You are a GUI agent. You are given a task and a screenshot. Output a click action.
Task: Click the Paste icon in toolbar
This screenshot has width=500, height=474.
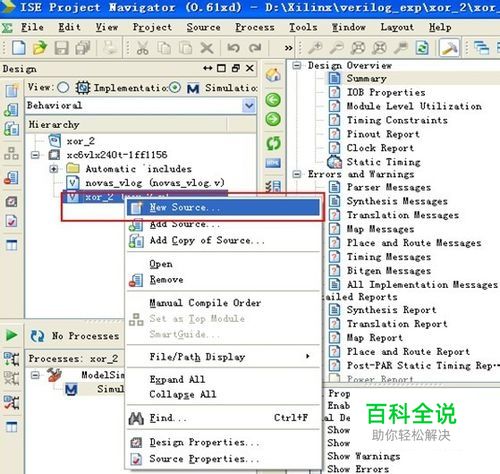point(185,48)
